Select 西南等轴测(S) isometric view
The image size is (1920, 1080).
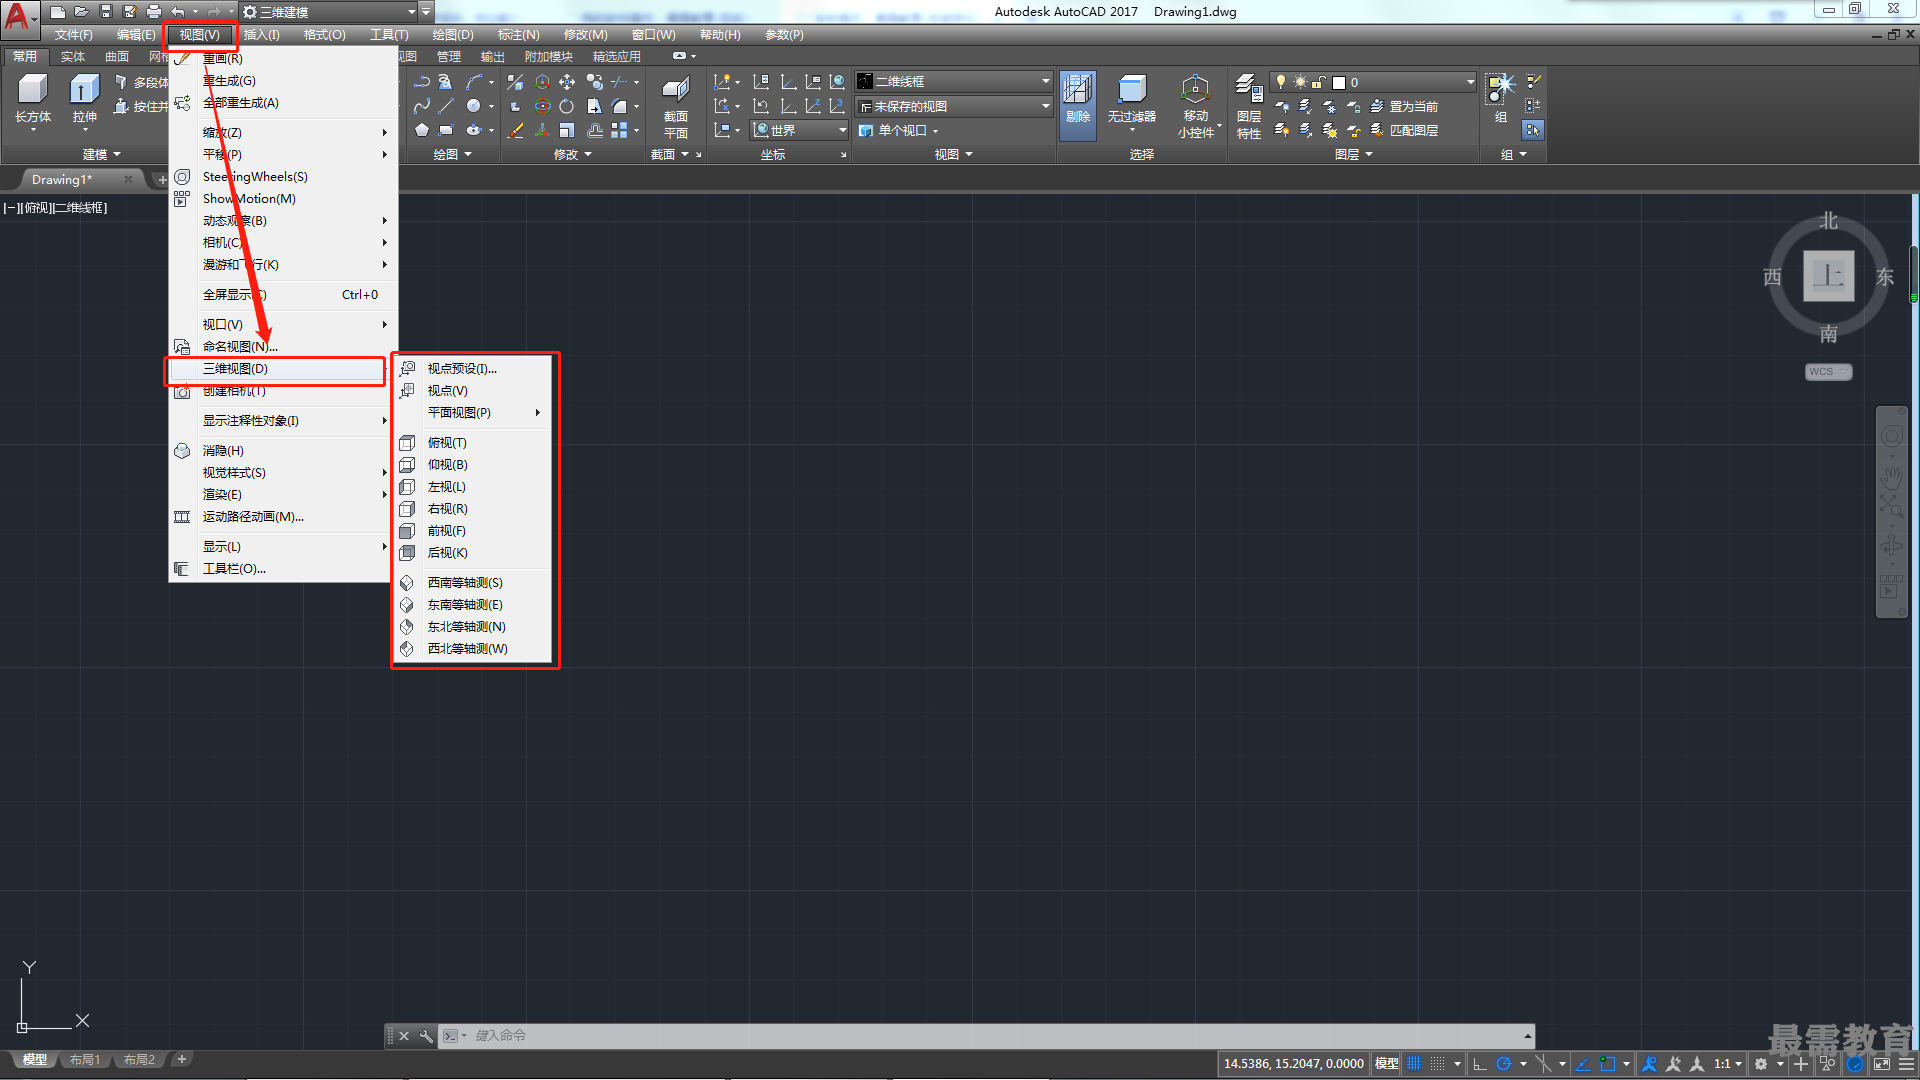474,582
